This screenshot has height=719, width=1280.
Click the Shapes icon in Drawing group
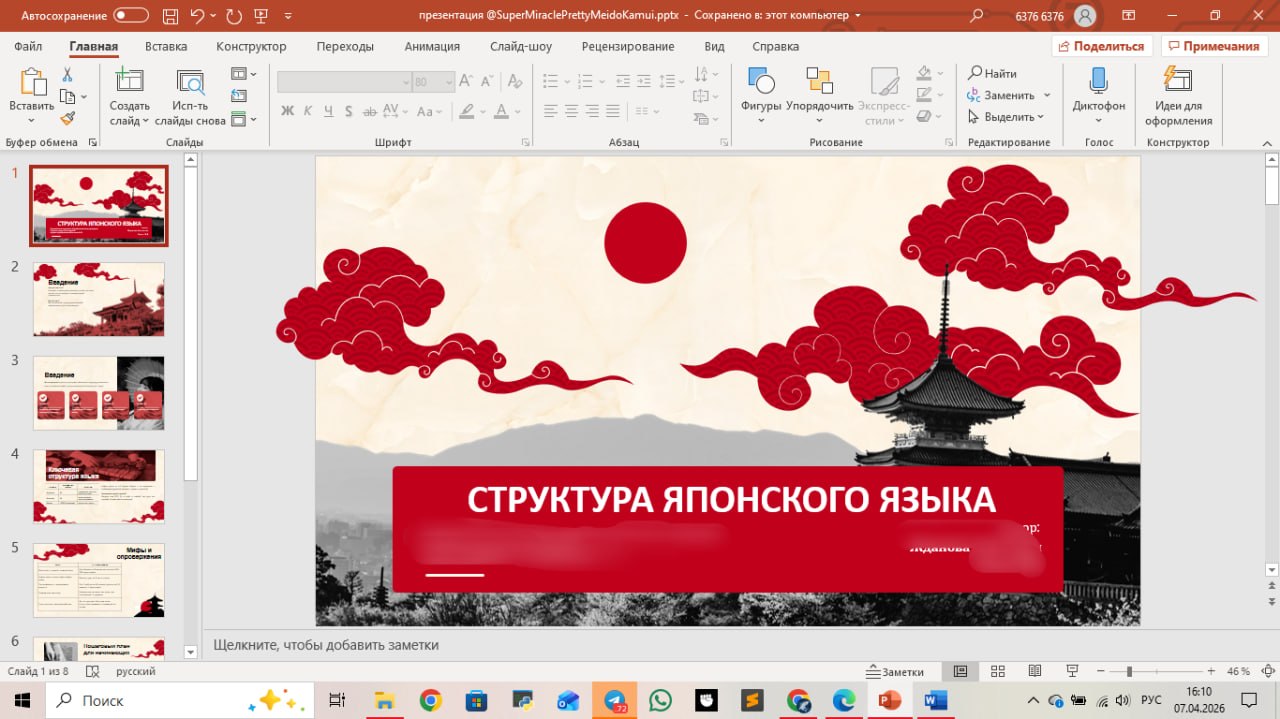(x=761, y=82)
